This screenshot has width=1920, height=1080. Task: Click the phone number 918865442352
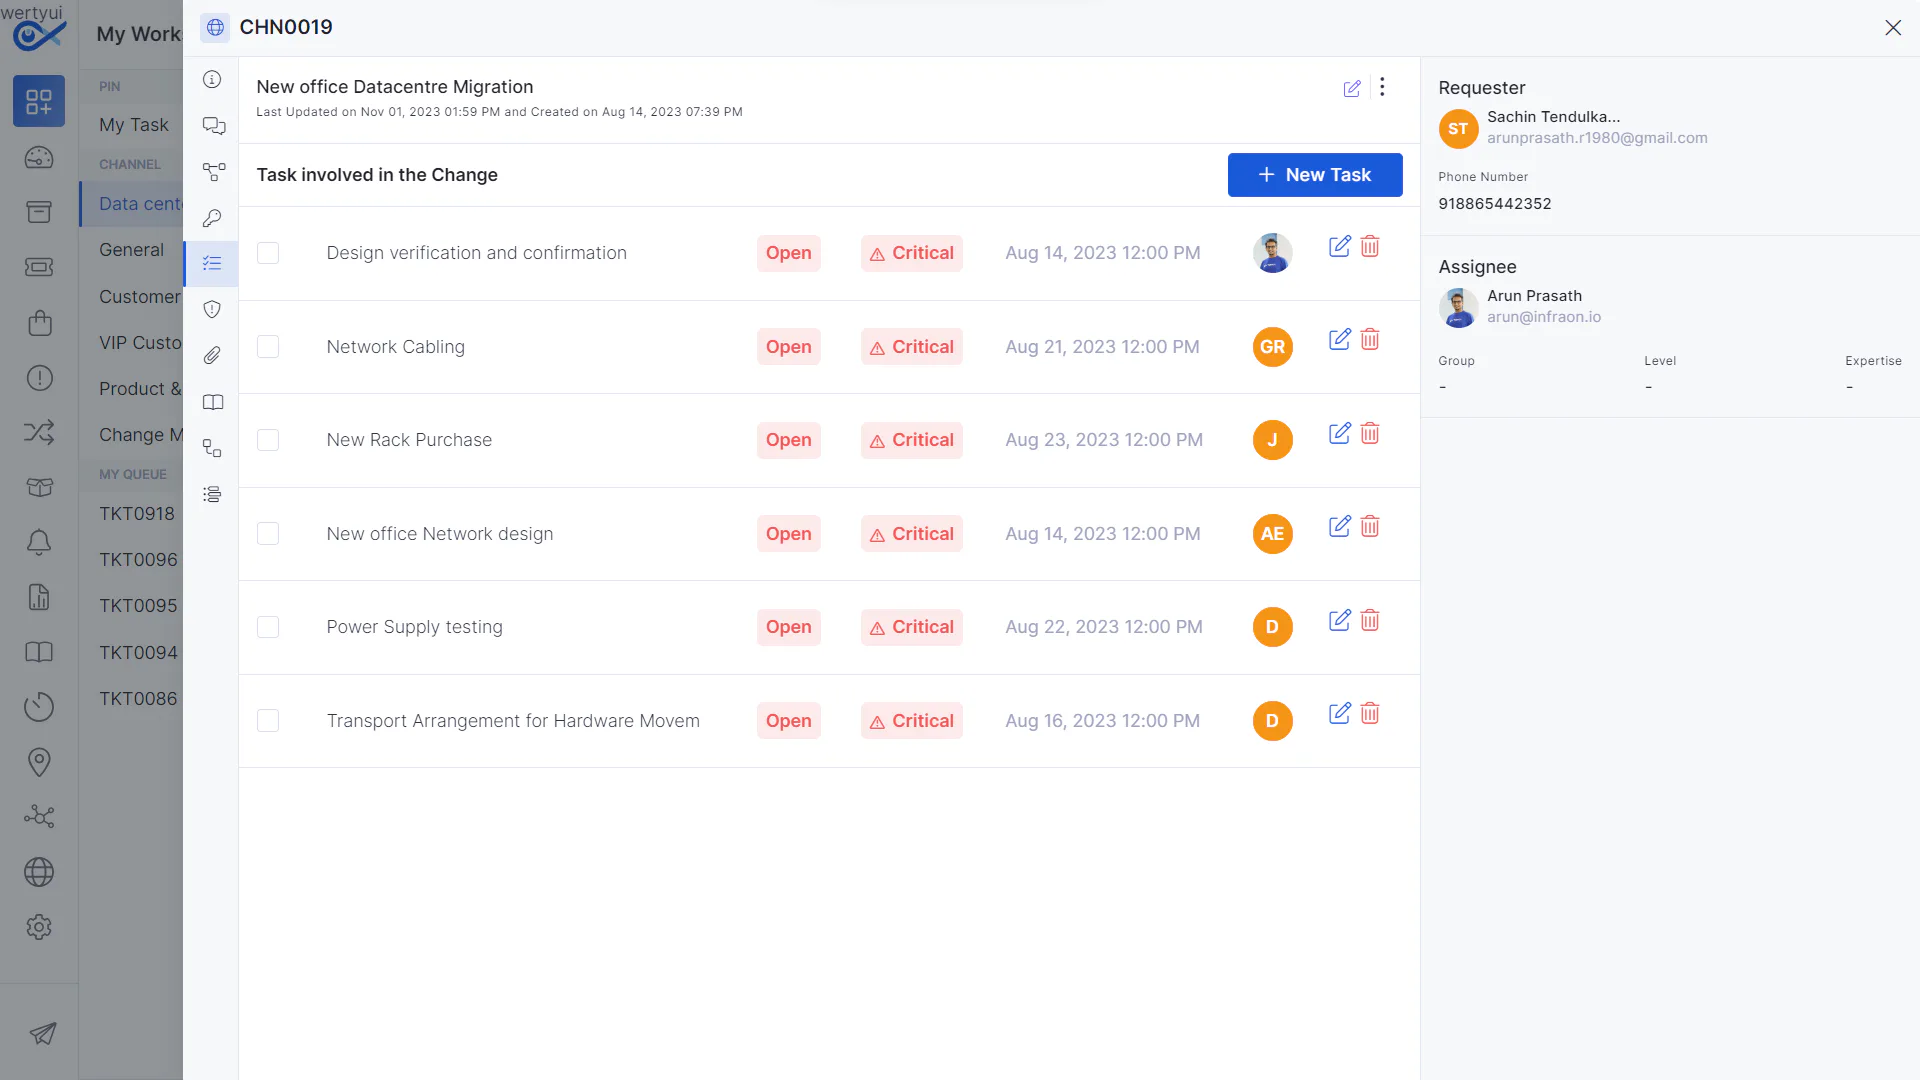[x=1495, y=204]
